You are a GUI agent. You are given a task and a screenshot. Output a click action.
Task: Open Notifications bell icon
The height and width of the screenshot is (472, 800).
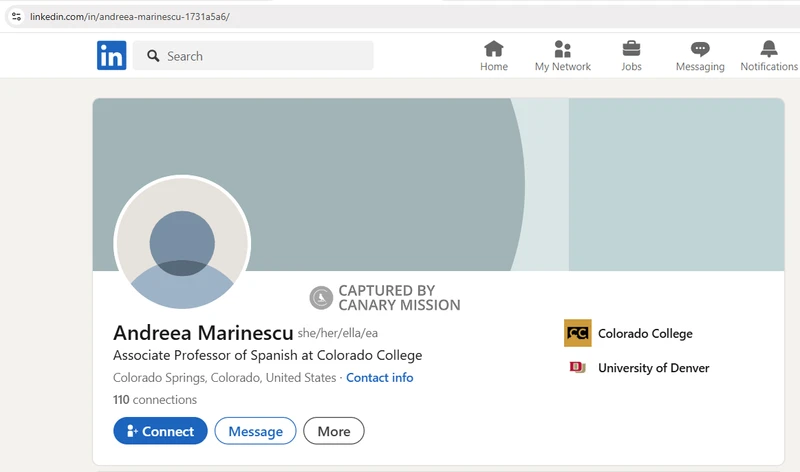769,49
